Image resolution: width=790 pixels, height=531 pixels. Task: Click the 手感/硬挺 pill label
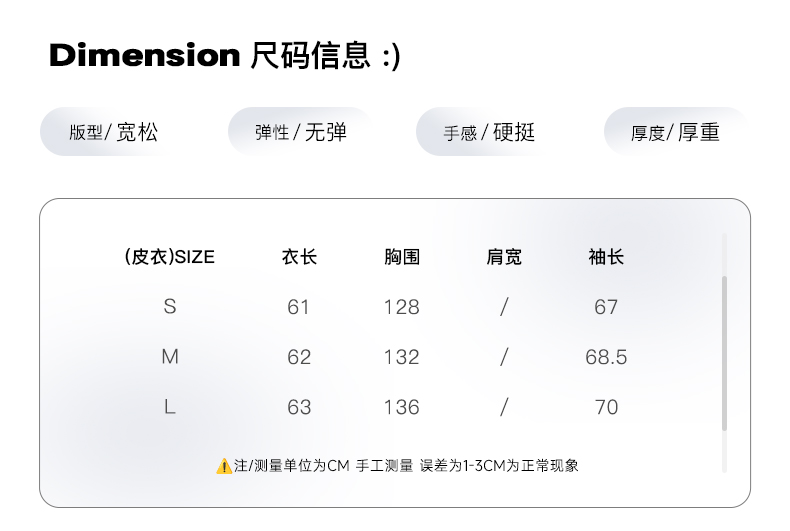[489, 132]
